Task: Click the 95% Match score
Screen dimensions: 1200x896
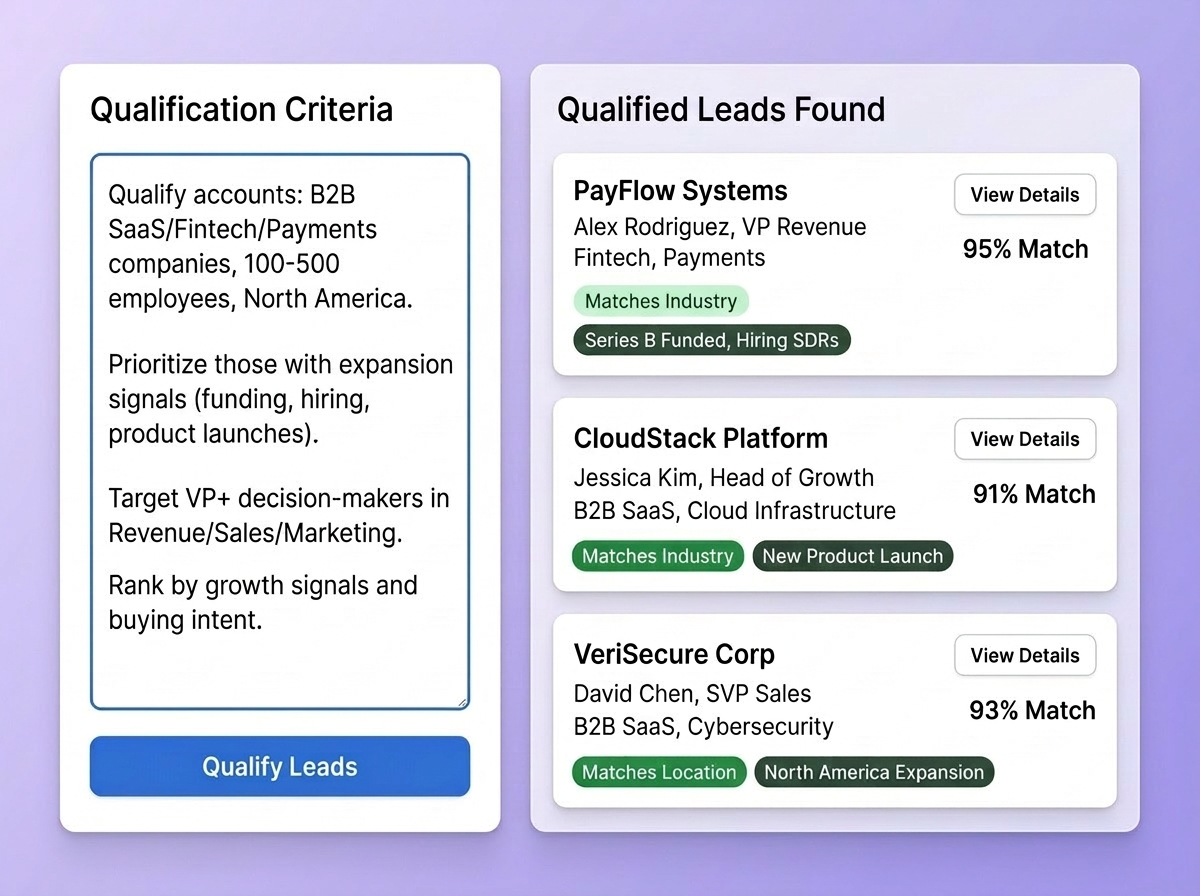Action: point(1025,249)
